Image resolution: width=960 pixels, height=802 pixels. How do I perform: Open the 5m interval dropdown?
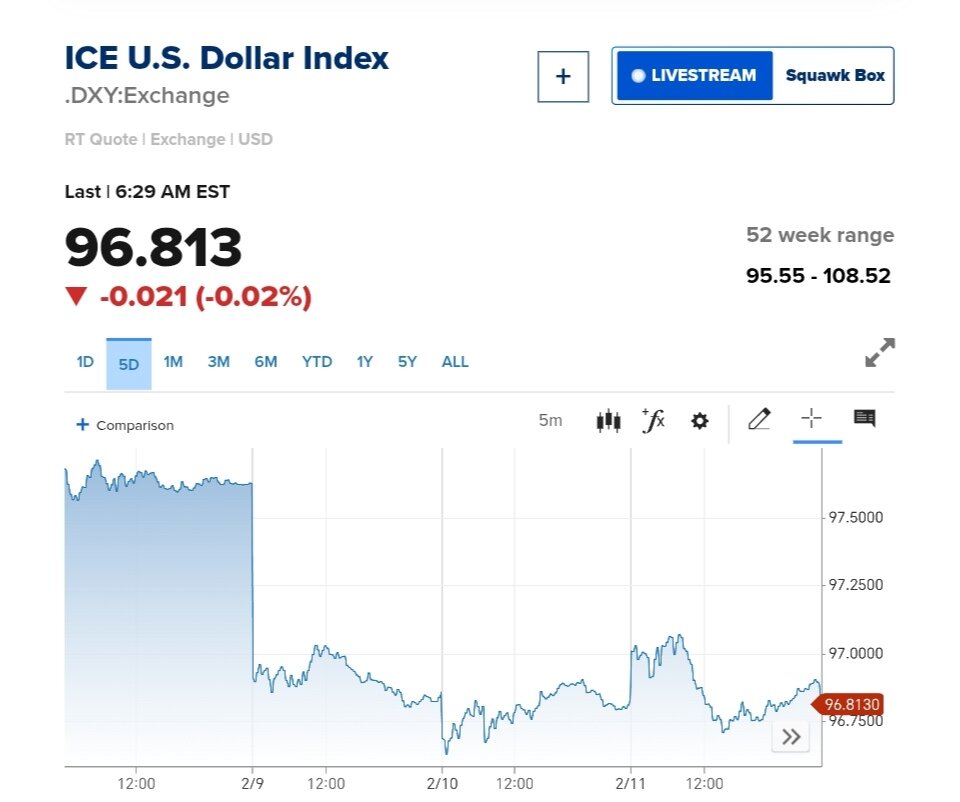550,421
